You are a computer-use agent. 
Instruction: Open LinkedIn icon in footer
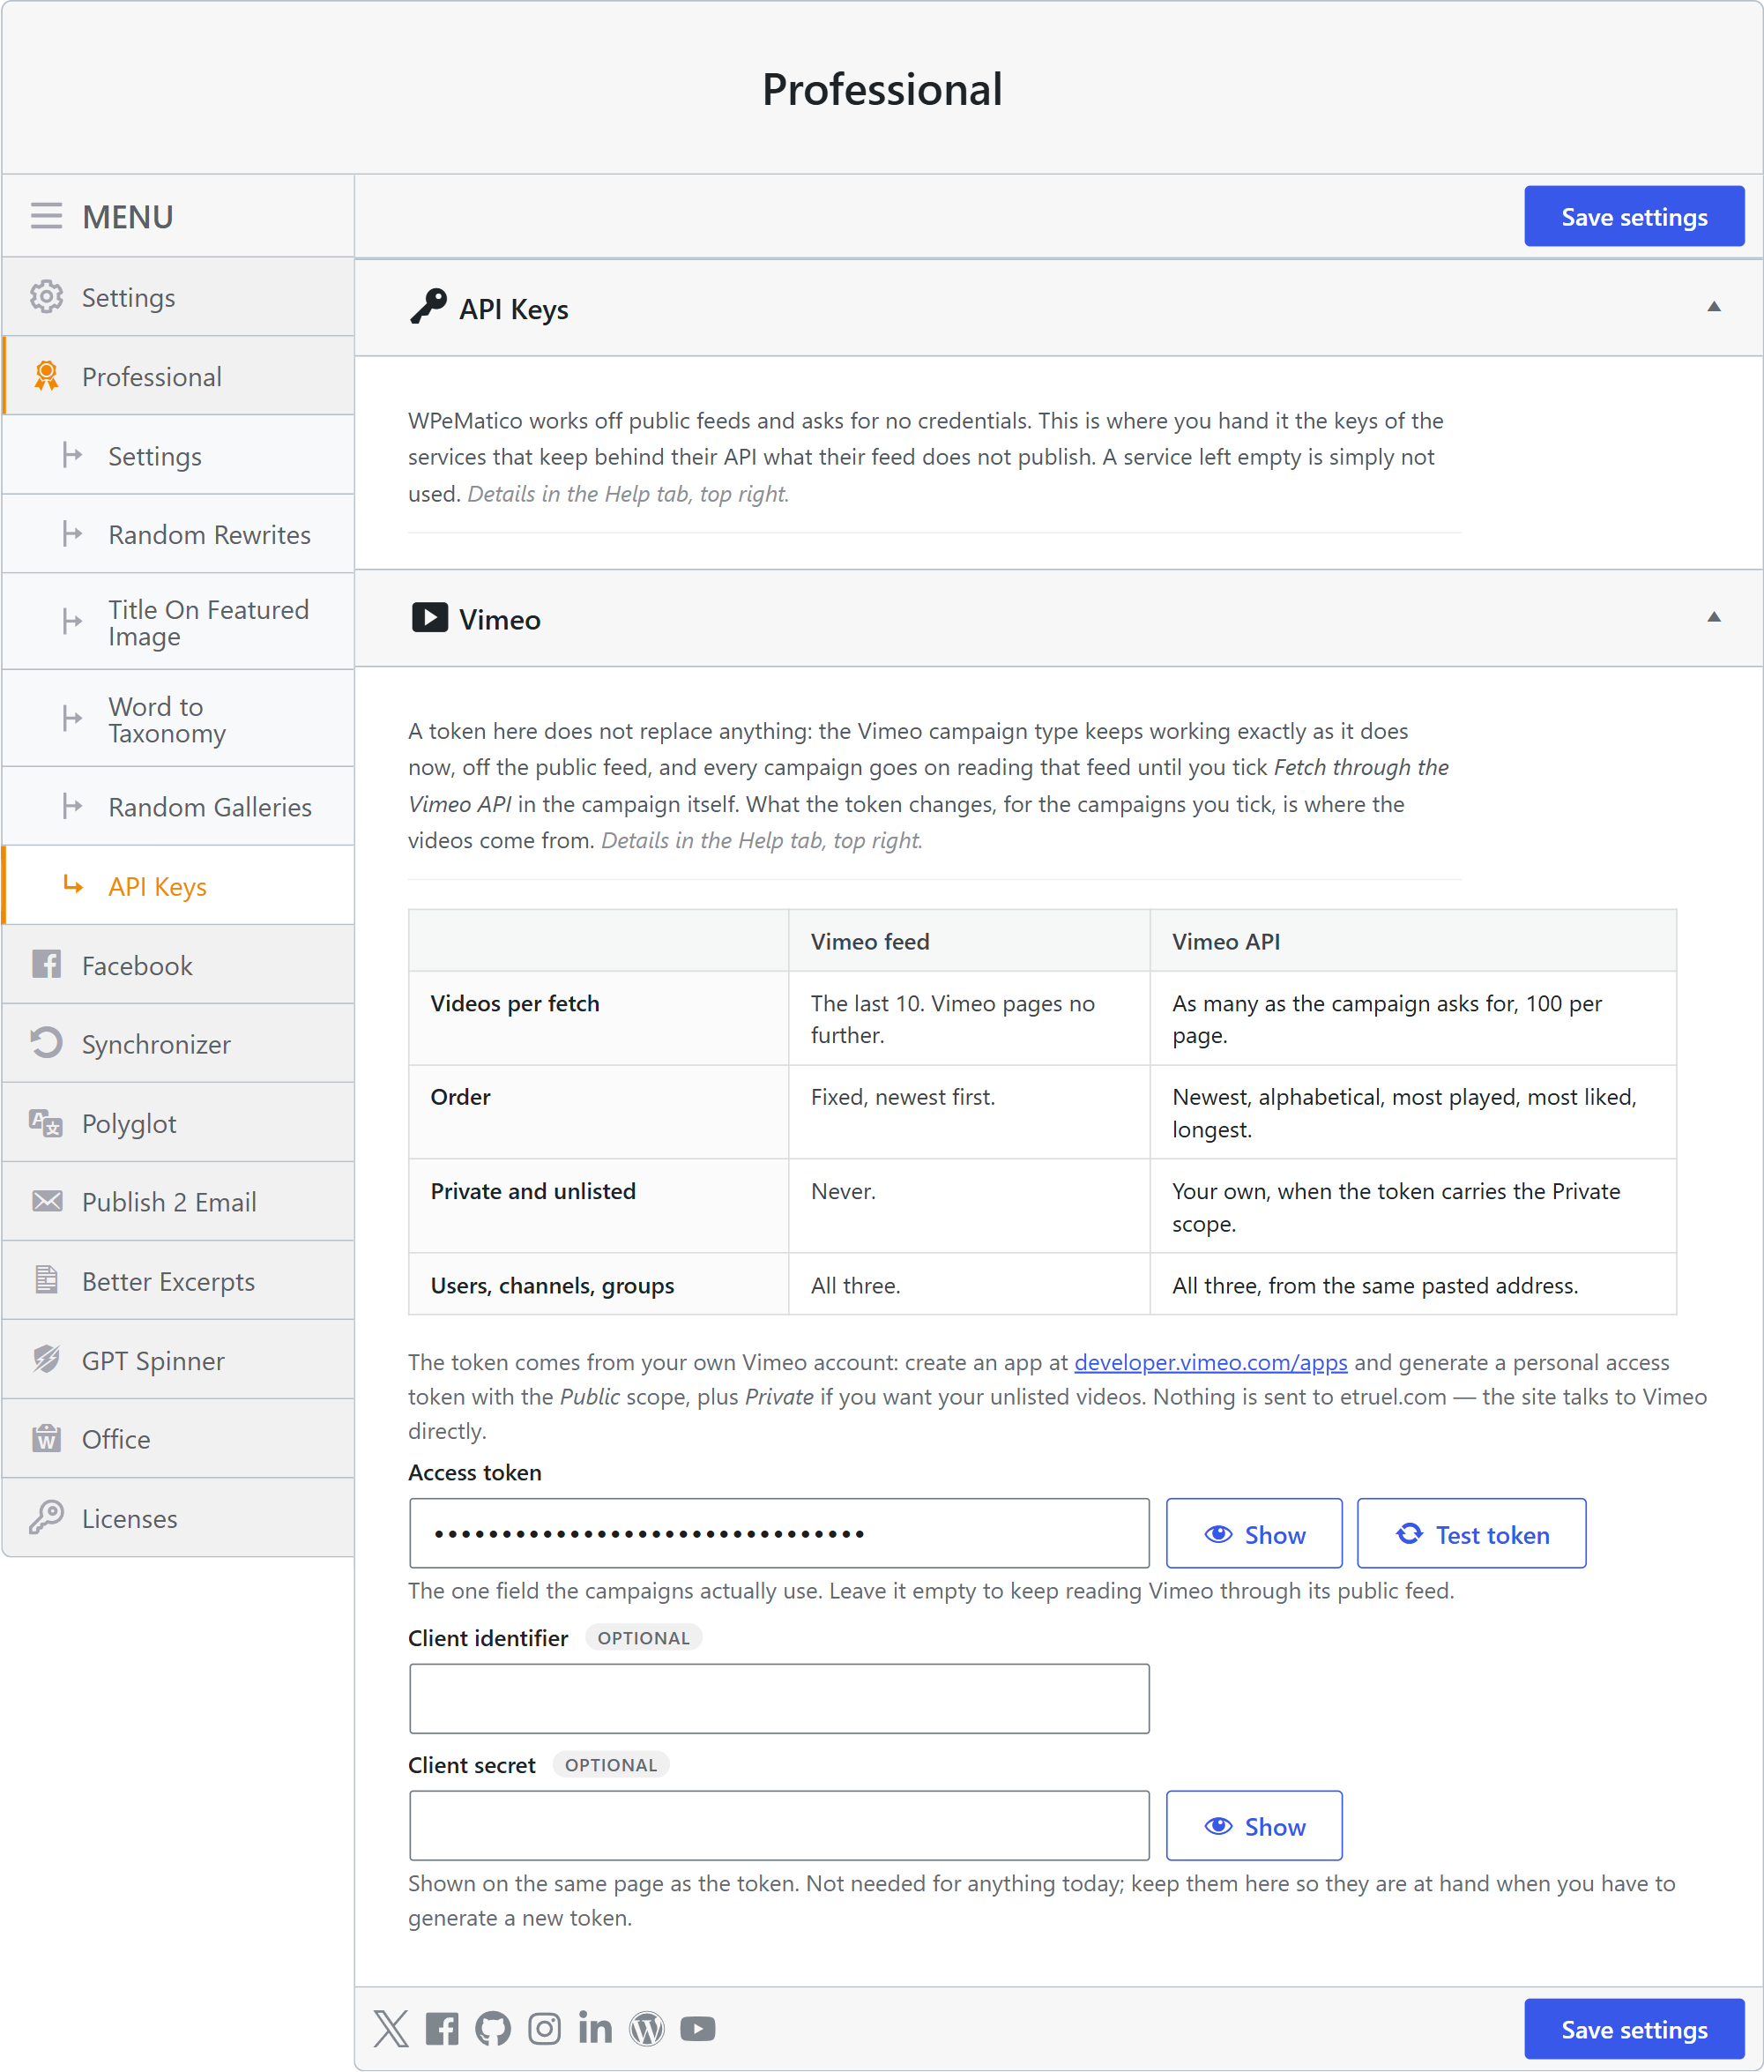click(x=595, y=2028)
